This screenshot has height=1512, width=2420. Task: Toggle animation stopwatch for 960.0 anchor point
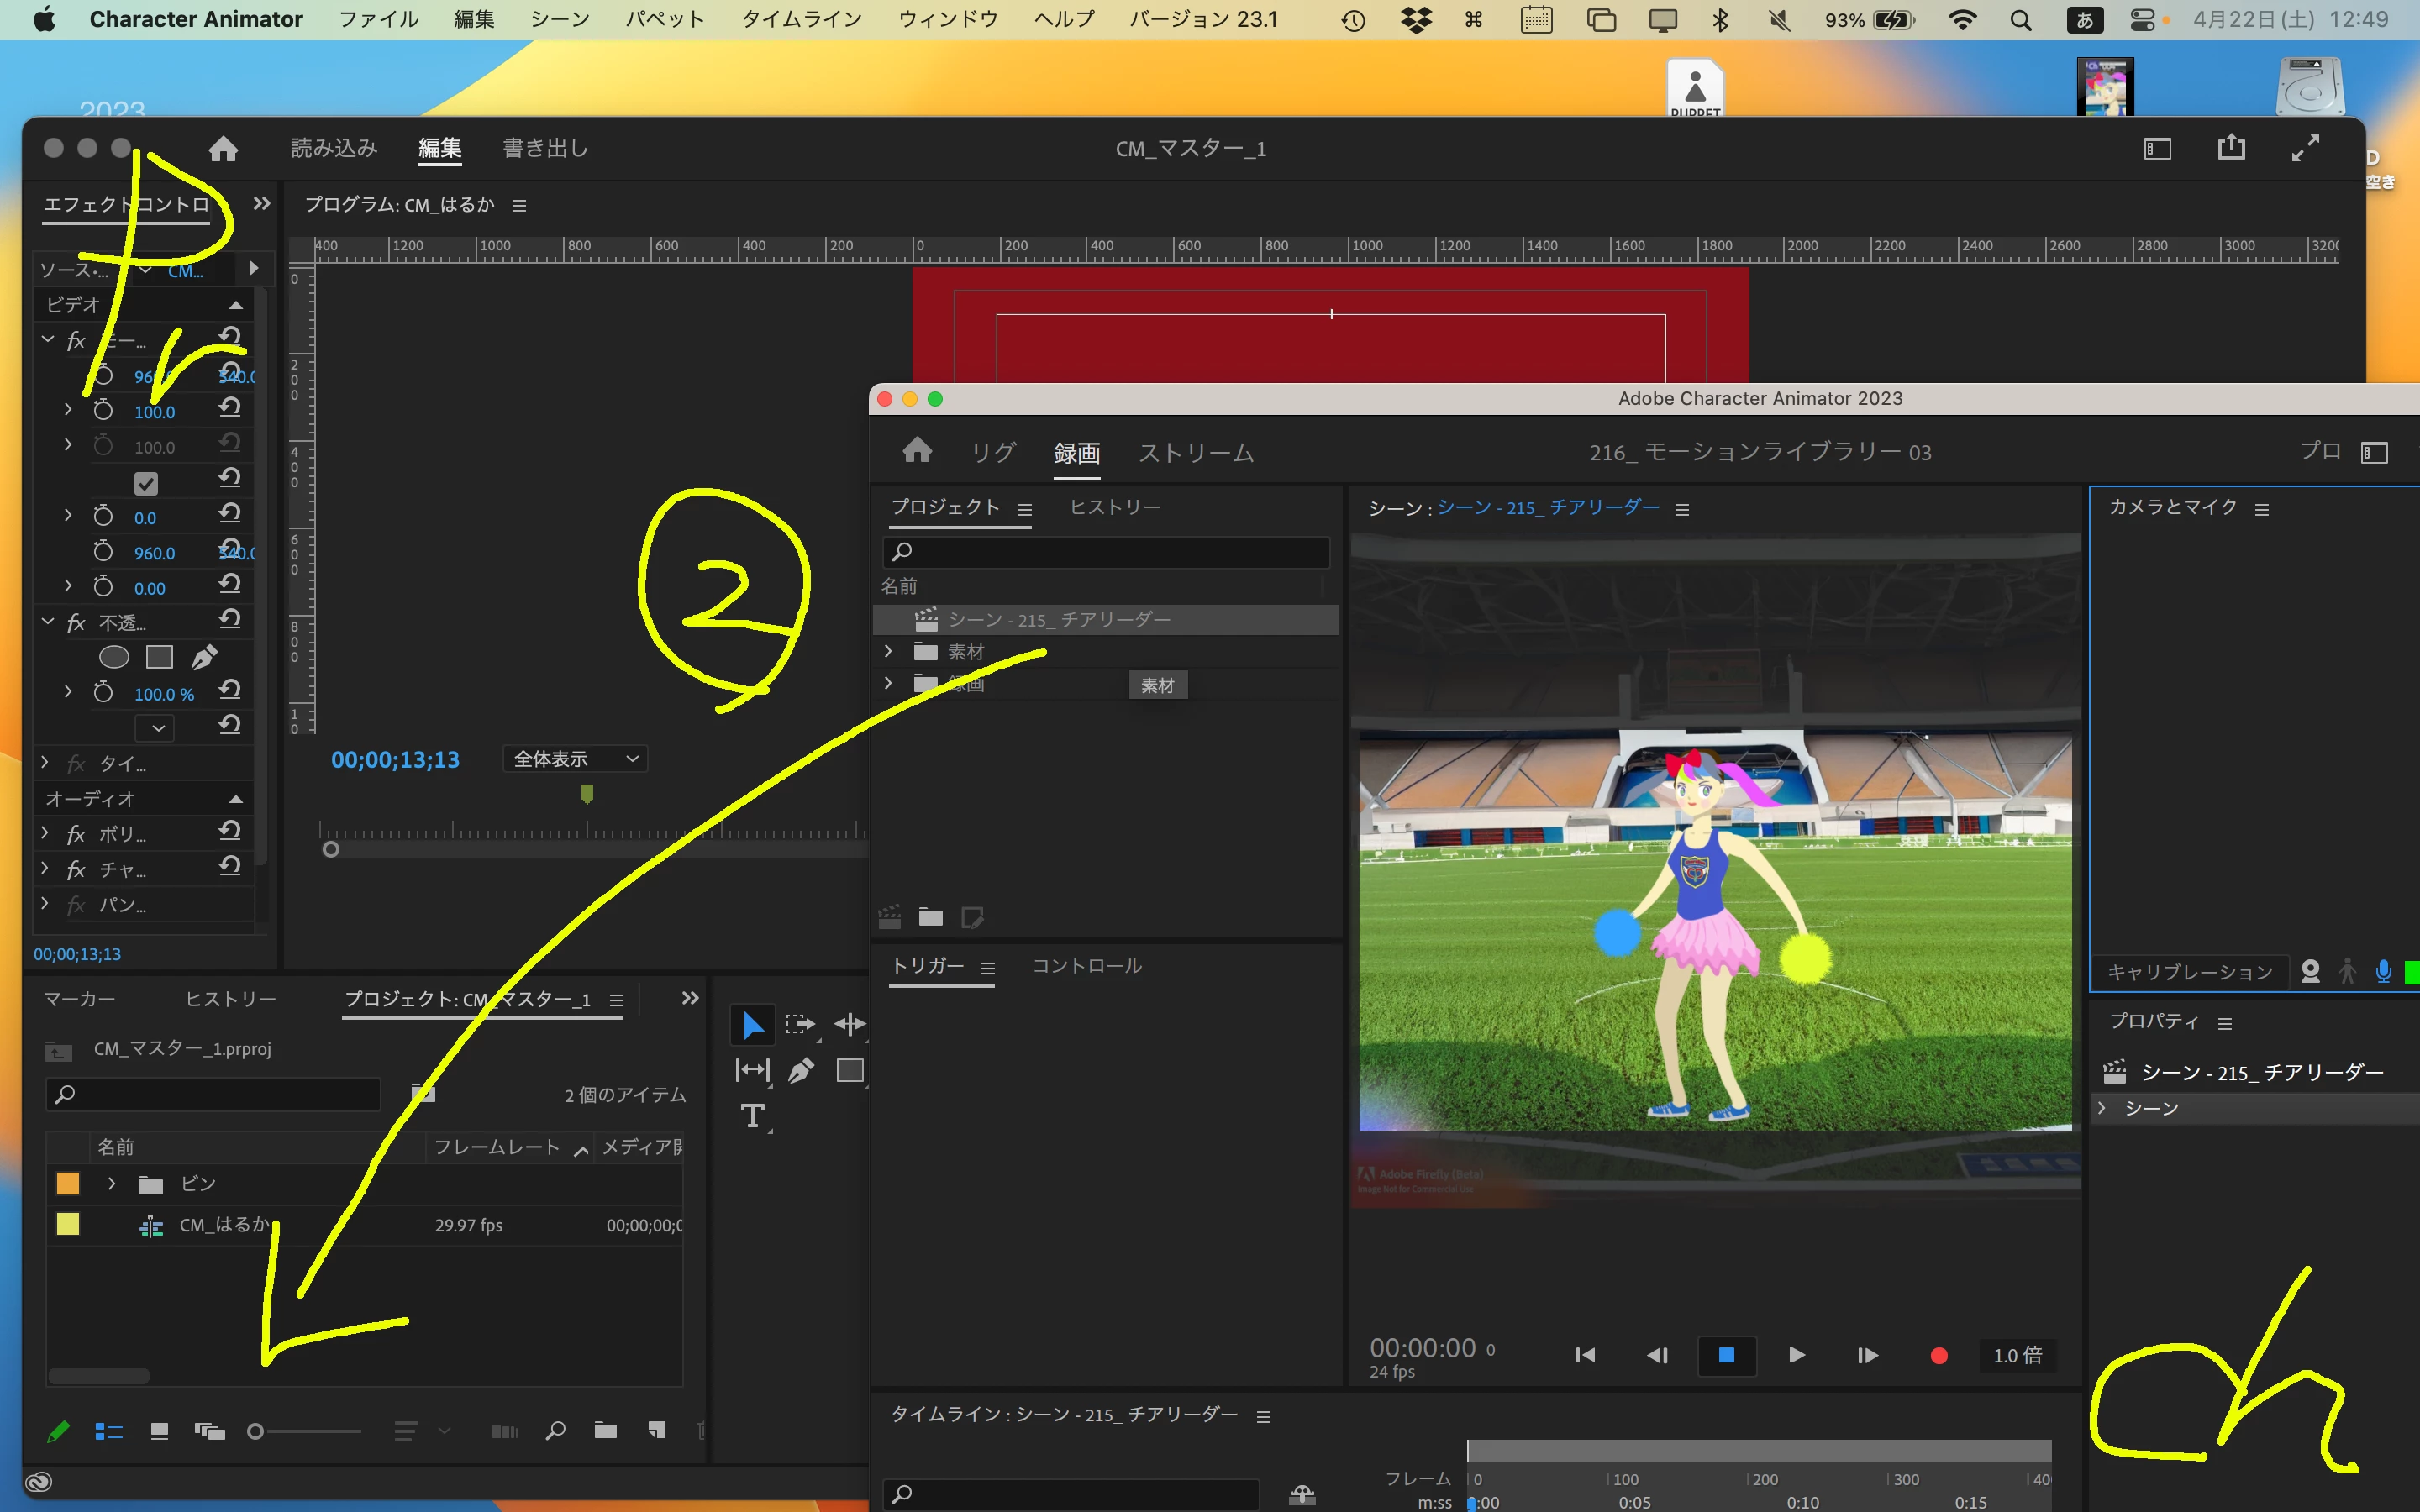(103, 551)
